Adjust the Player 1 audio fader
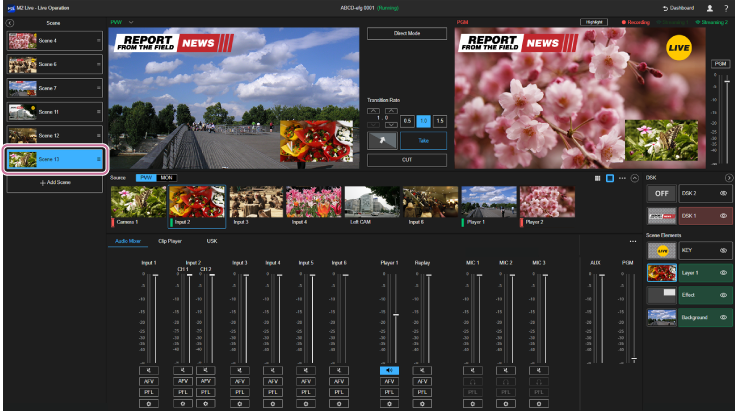Image resolution: width=735 pixels, height=411 pixels. pyautogui.click(x=396, y=314)
